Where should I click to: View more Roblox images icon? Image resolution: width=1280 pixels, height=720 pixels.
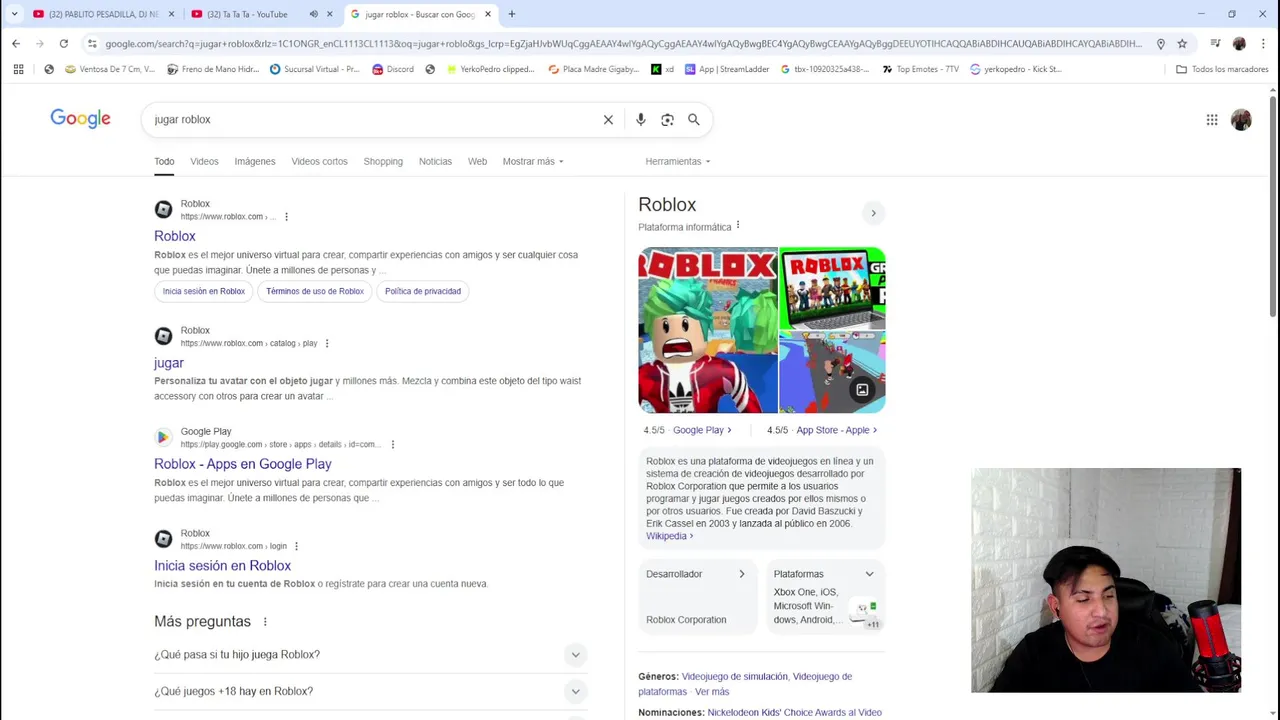pyautogui.click(x=862, y=390)
